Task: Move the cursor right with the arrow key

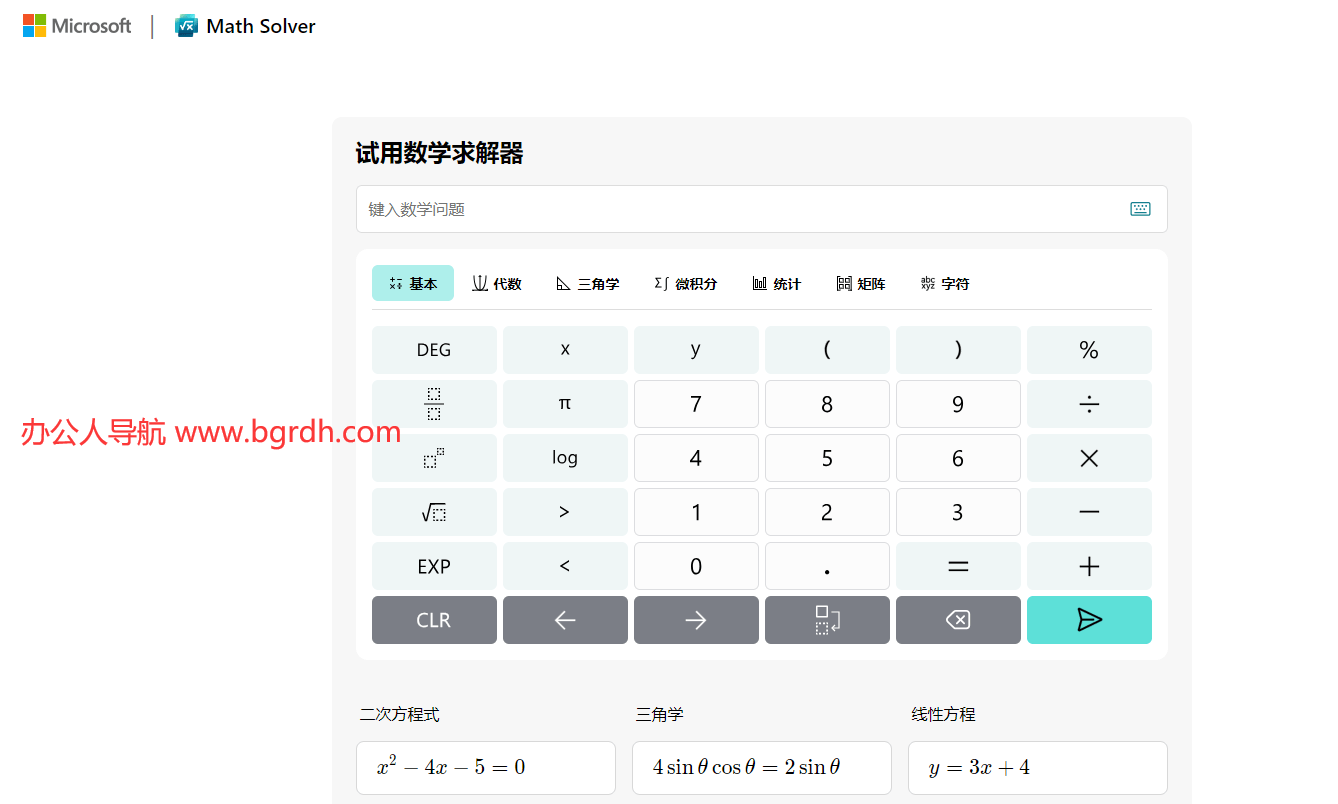Action: click(x=696, y=620)
